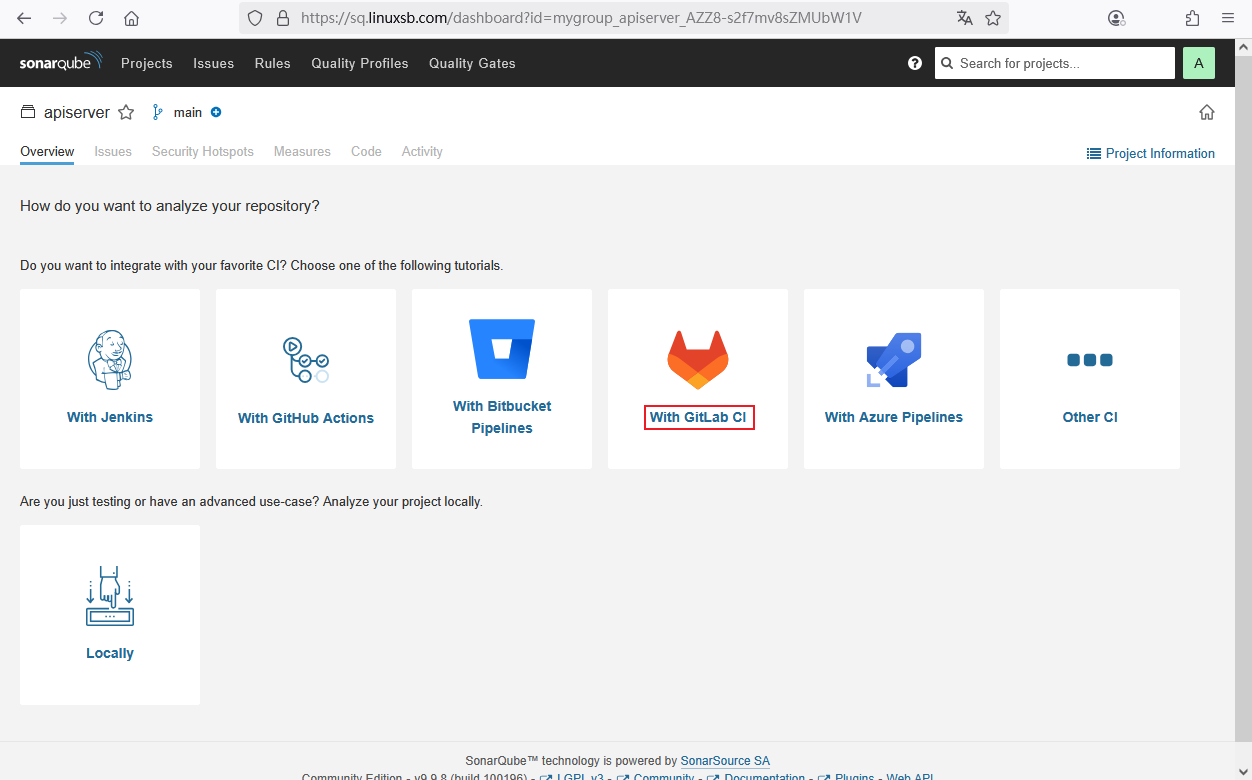Open the help question mark icon

pos(915,63)
